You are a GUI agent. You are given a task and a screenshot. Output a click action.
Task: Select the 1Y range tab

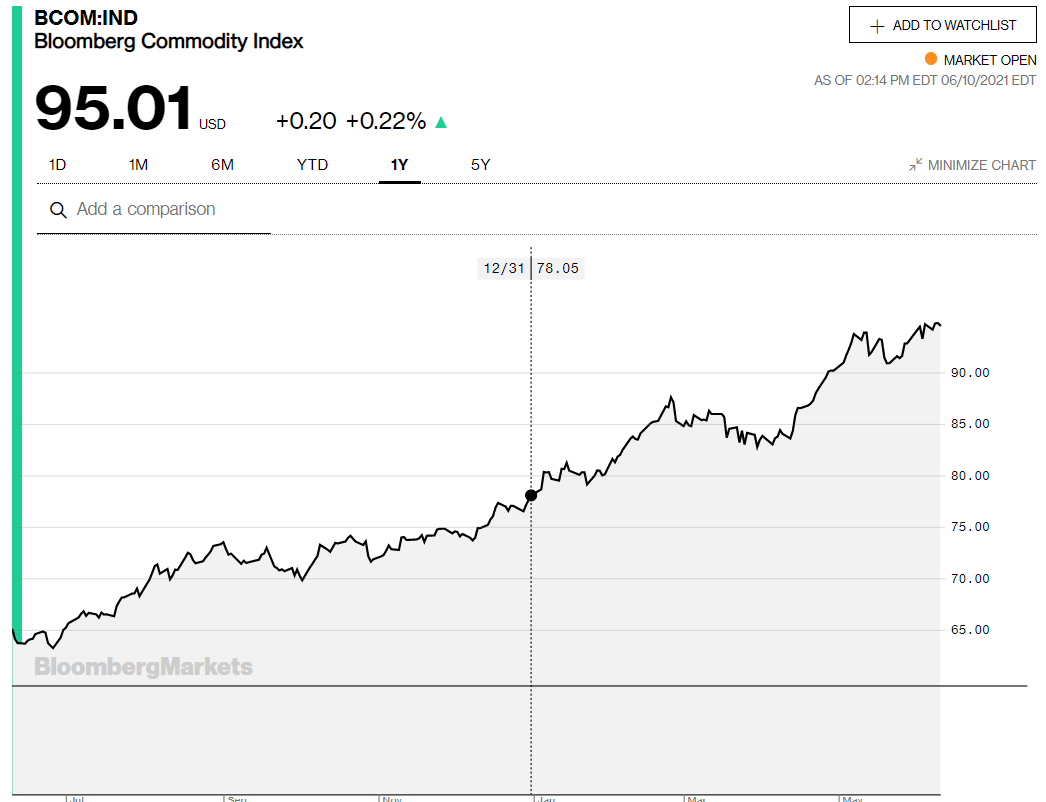click(399, 165)
